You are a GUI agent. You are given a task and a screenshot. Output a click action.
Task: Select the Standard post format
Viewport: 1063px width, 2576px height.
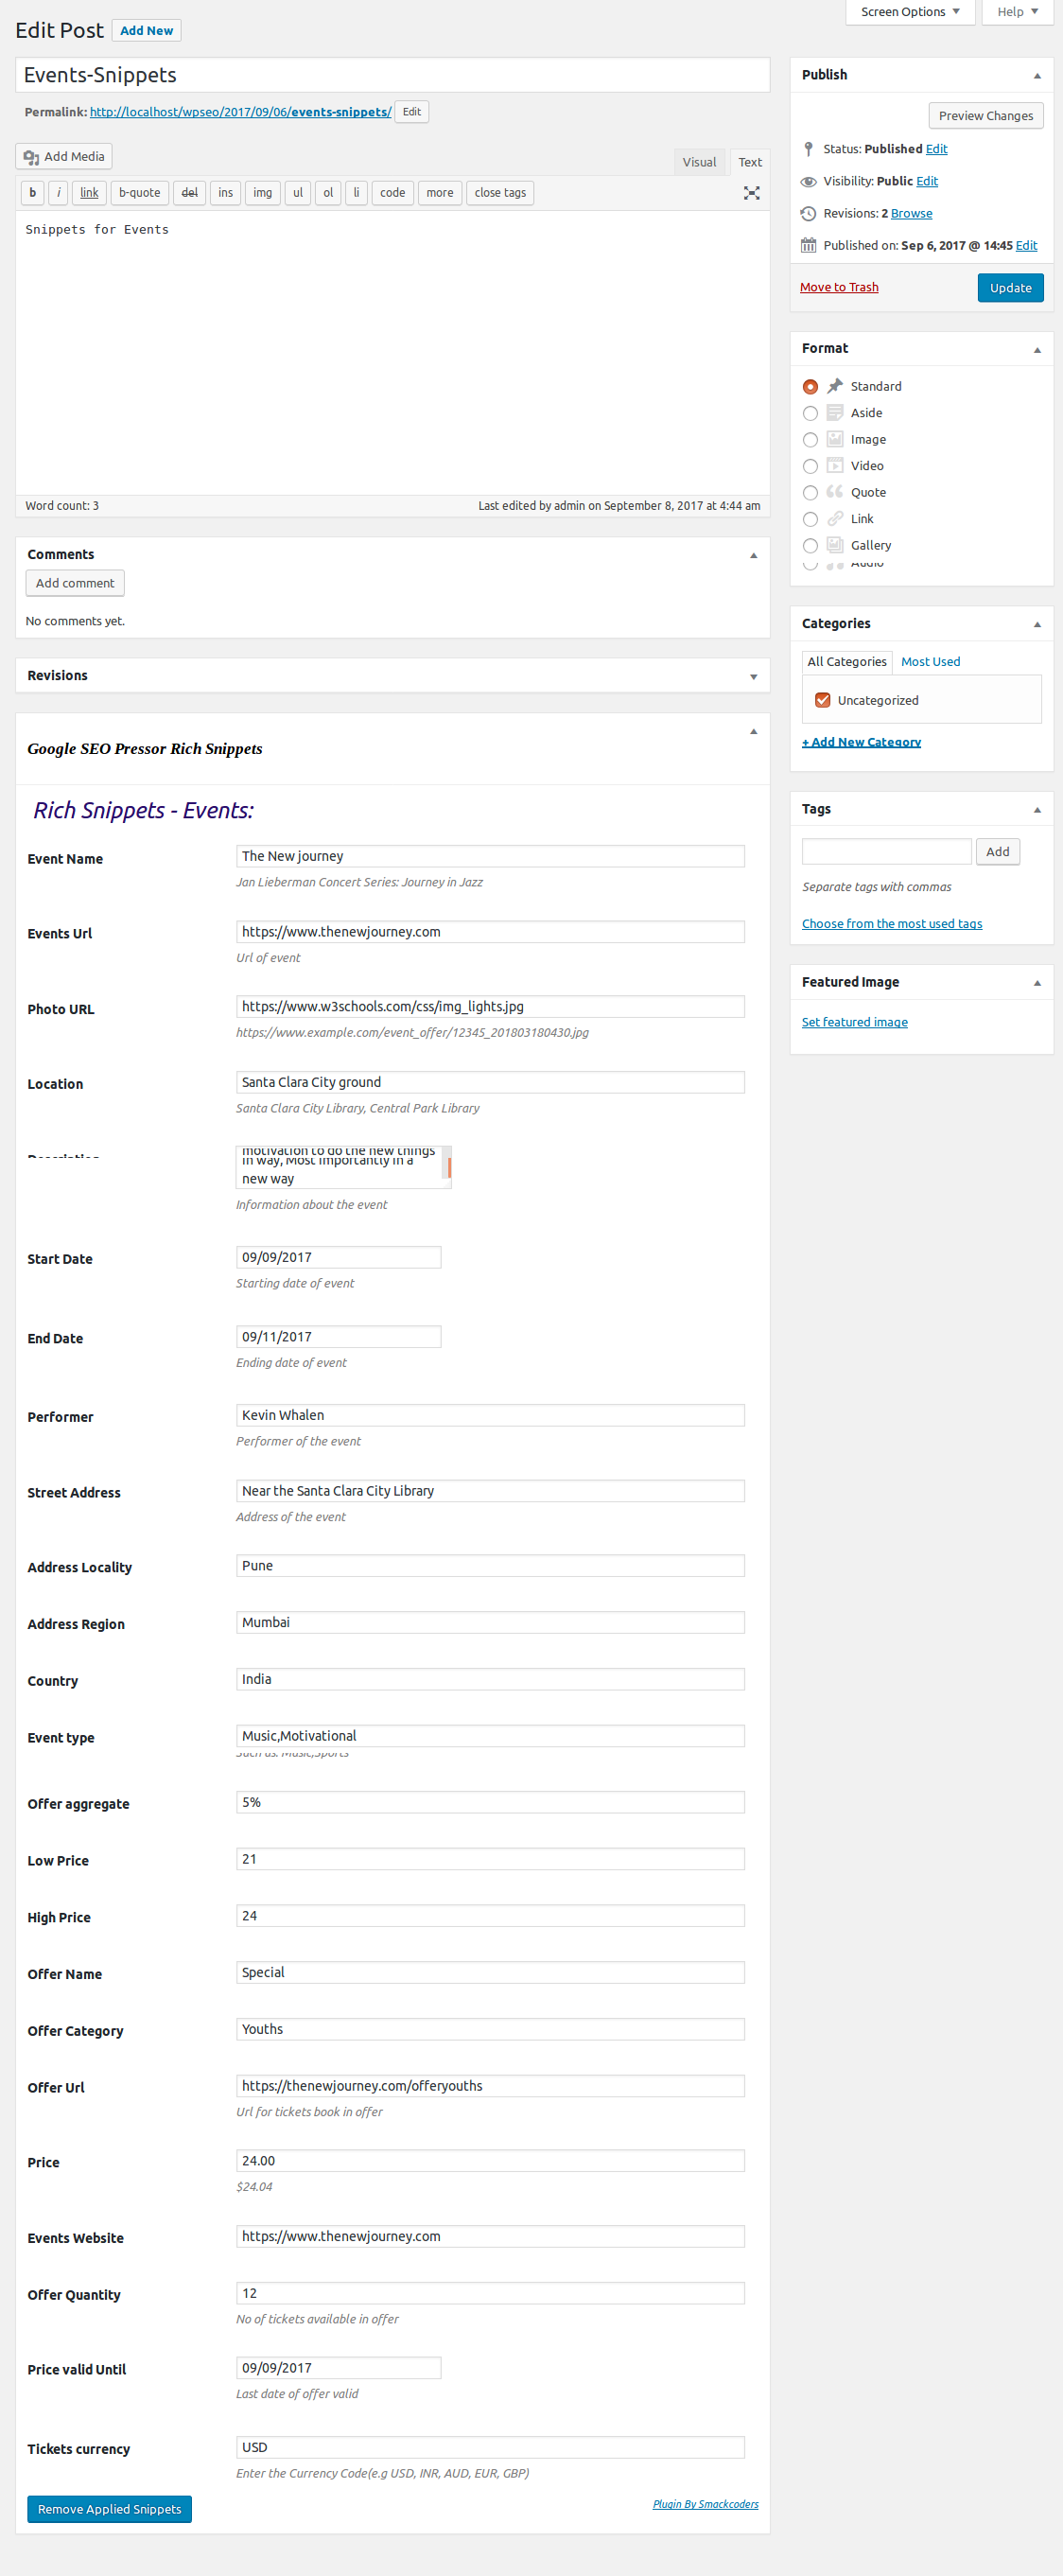[x=810, y=387]
